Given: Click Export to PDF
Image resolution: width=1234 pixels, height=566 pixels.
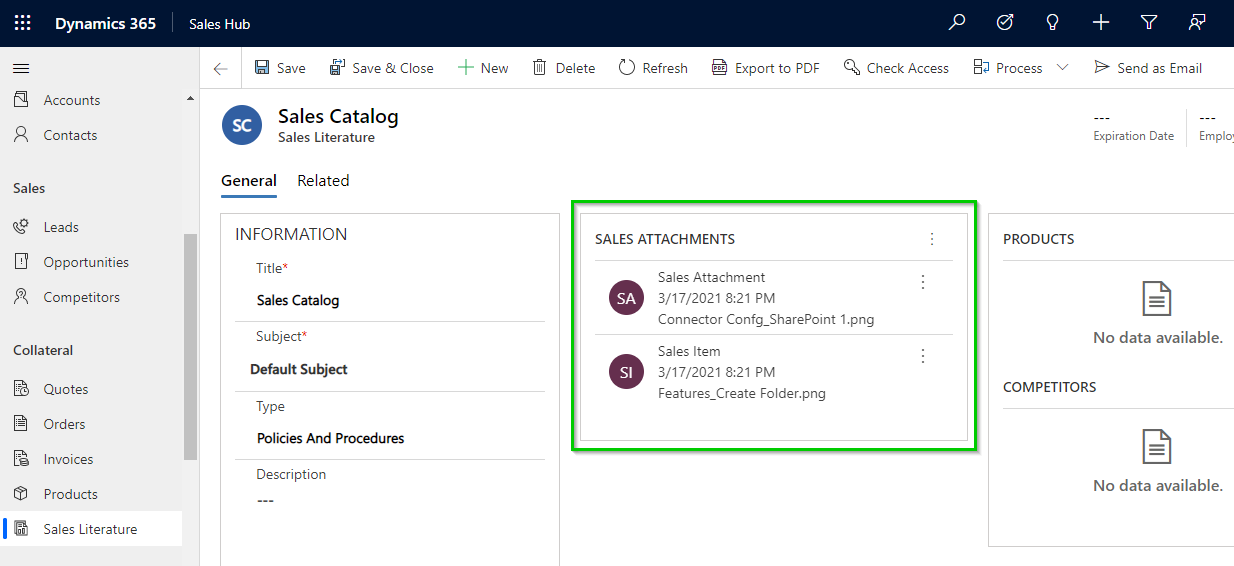Looking at the screenshot, I should [x=765, y=68].
